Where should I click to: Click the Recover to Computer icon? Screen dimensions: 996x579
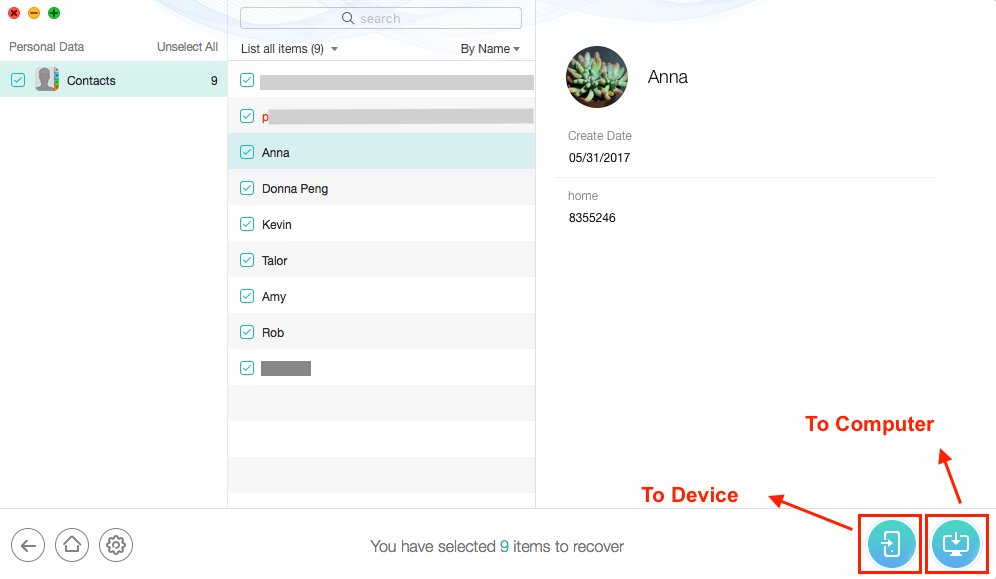tap(955, 543)
